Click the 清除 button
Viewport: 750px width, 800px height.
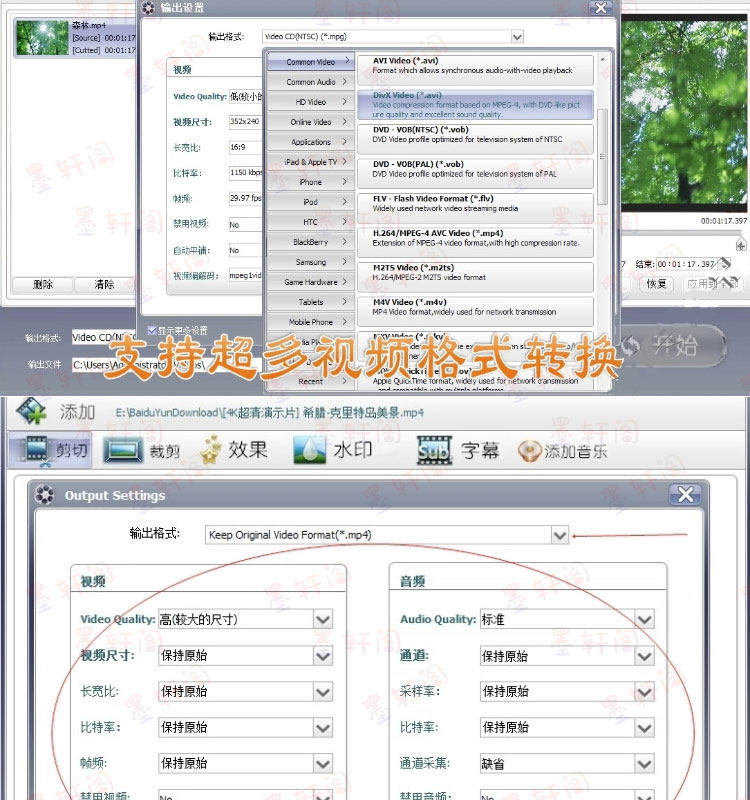[x=104, y=285]
